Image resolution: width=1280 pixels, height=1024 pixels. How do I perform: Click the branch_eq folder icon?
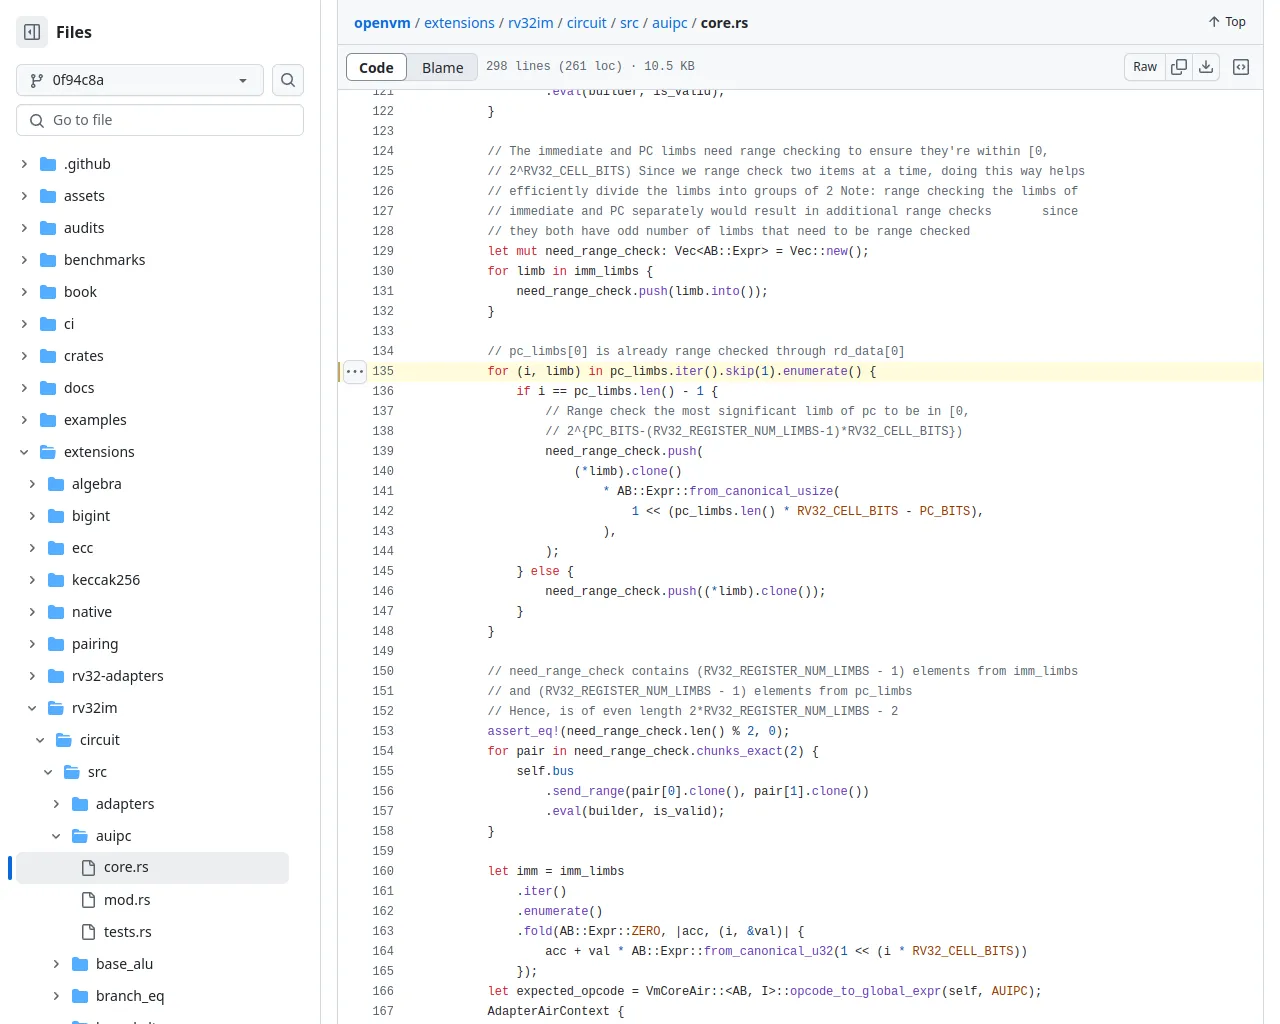tap(80, 996)
